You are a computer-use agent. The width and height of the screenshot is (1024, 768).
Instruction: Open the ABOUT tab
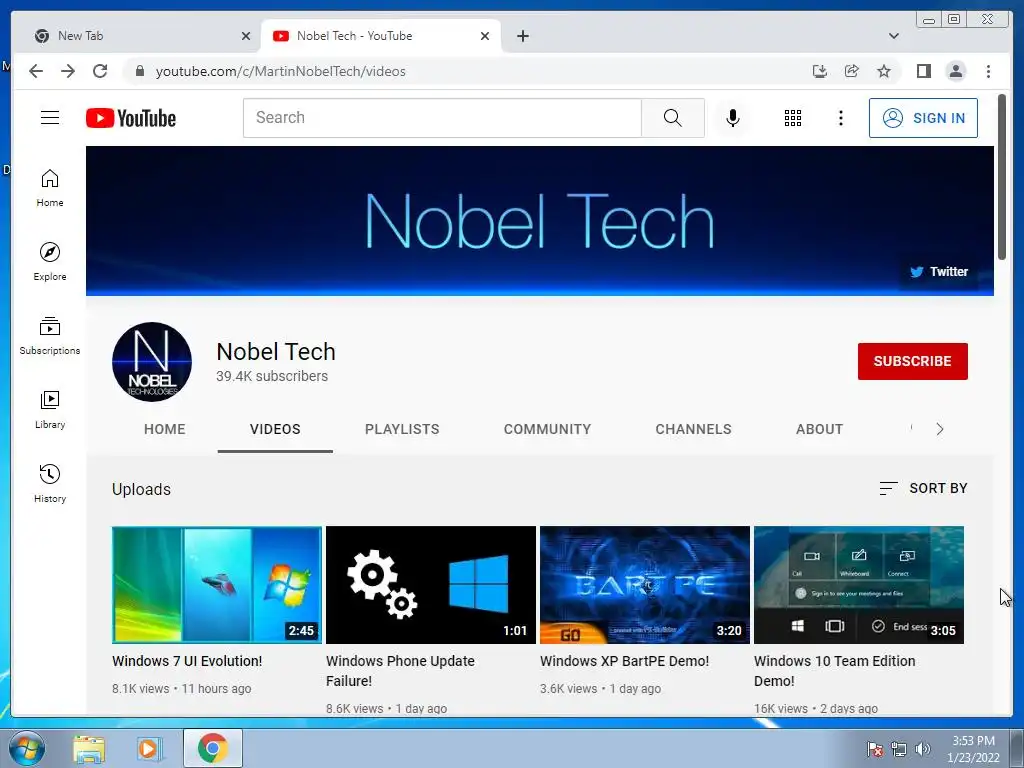pyautogui.click(x=820, y=429)
